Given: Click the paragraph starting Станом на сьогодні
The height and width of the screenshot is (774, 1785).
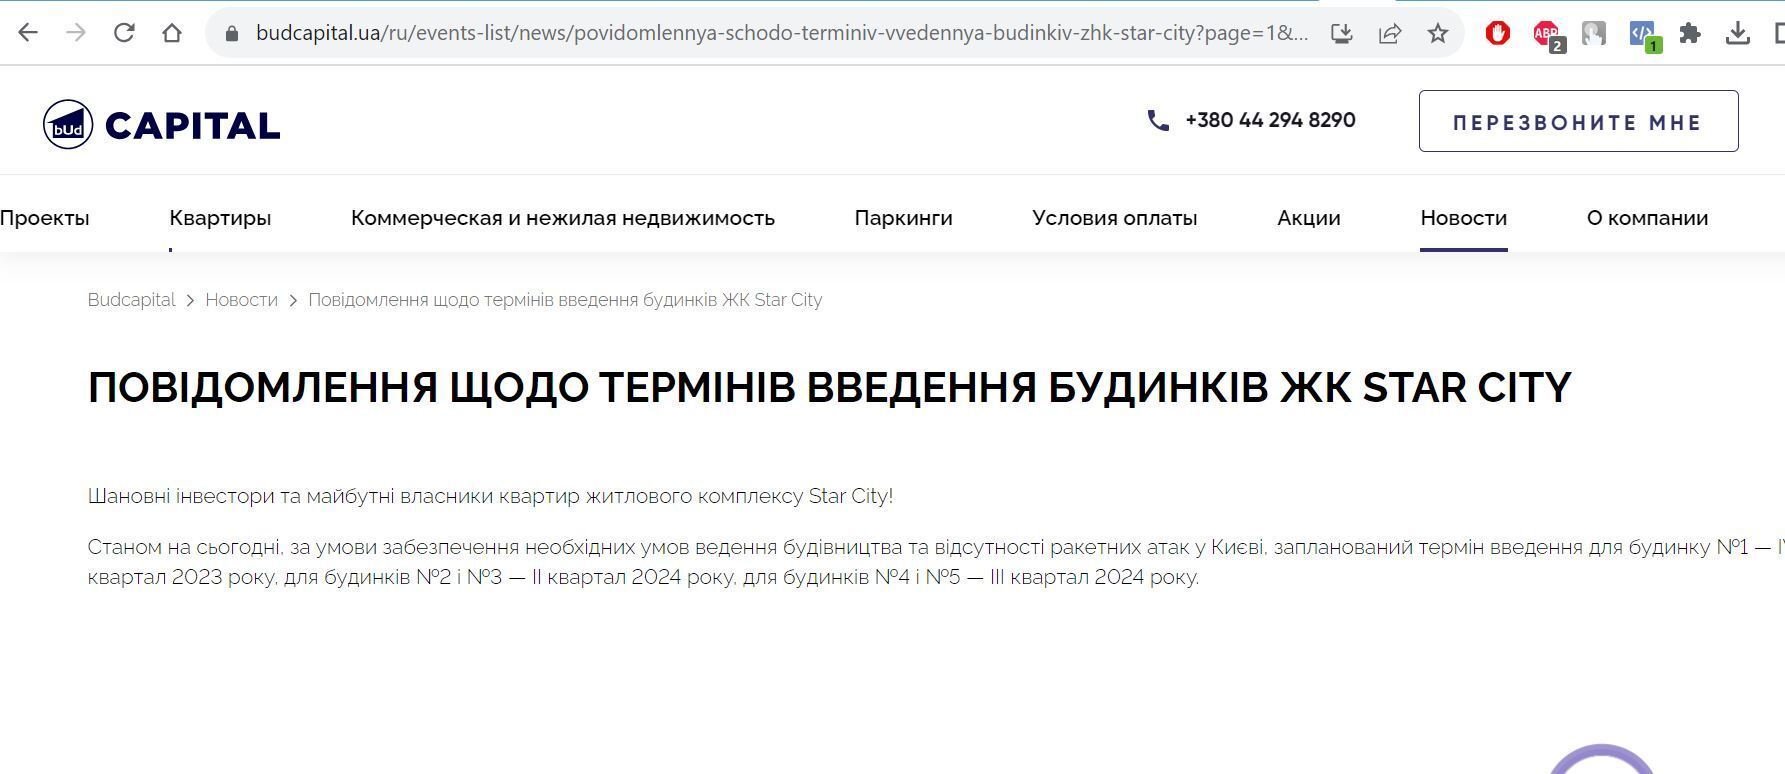Looking at the screenshot, I should [936, 562].
